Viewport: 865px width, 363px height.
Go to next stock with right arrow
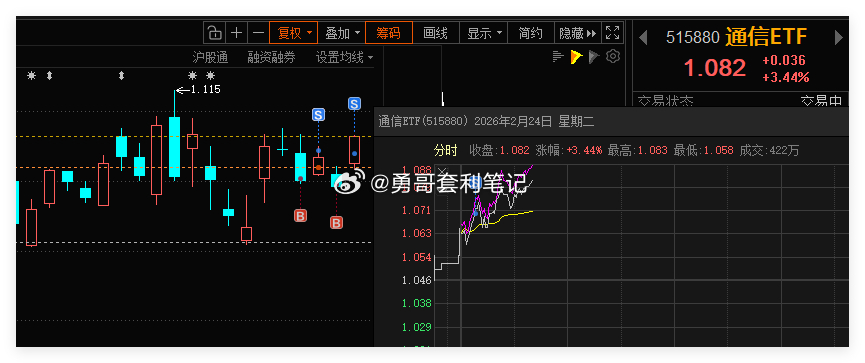point(839,38)
